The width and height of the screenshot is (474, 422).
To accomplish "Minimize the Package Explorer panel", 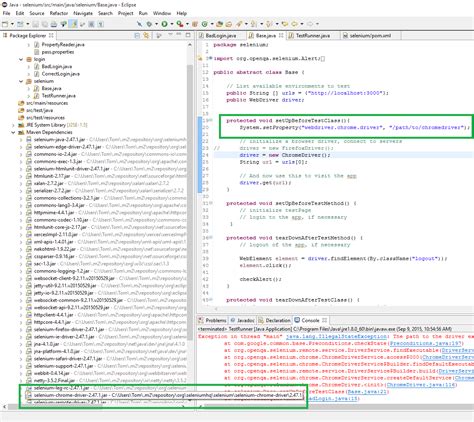I will [179, 35].
